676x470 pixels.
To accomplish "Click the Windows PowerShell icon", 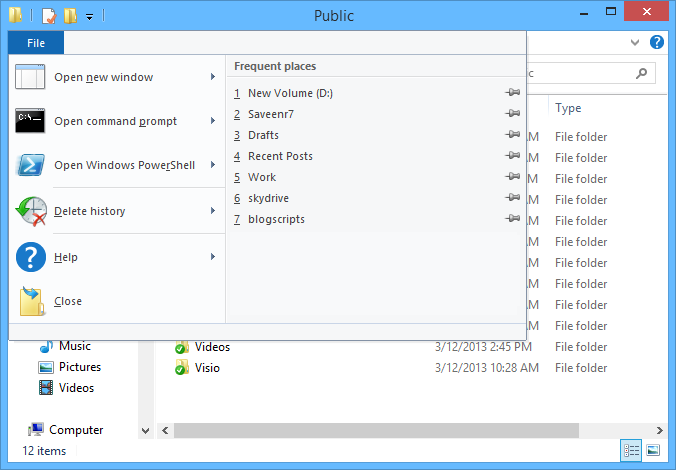I will click(31, 166).
